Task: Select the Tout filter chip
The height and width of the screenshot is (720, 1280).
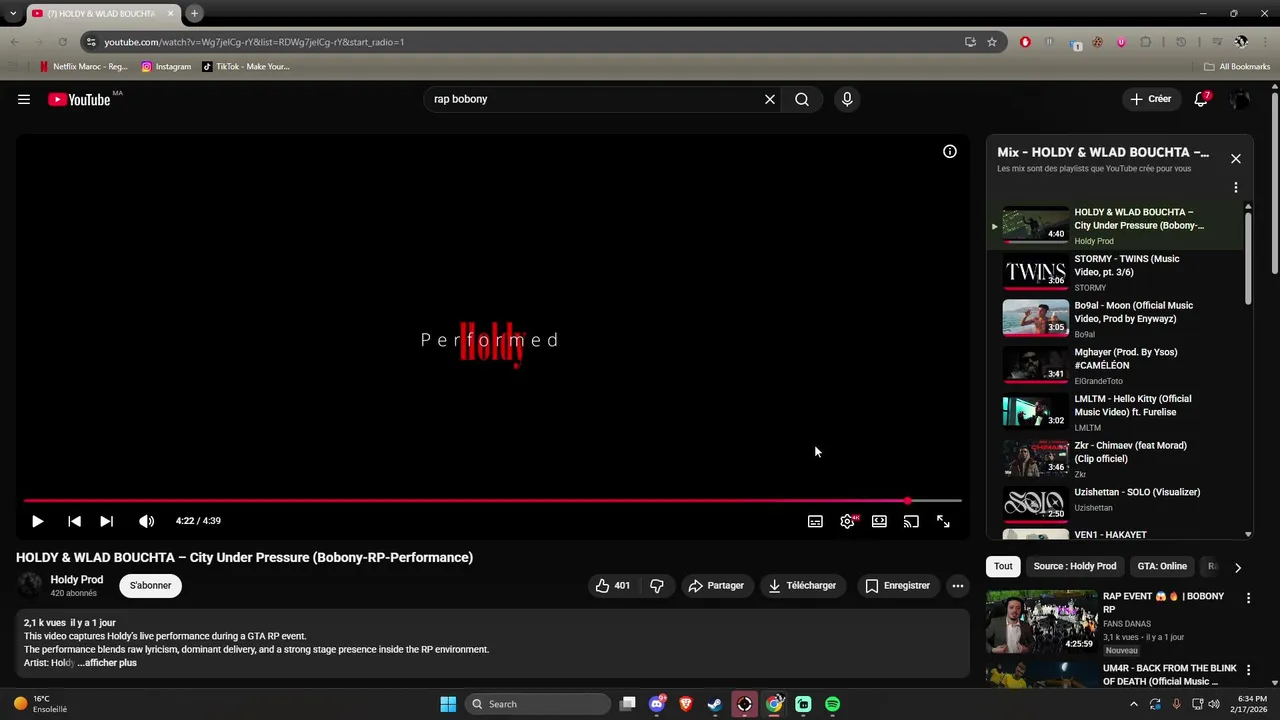Action: (1003, 566)
